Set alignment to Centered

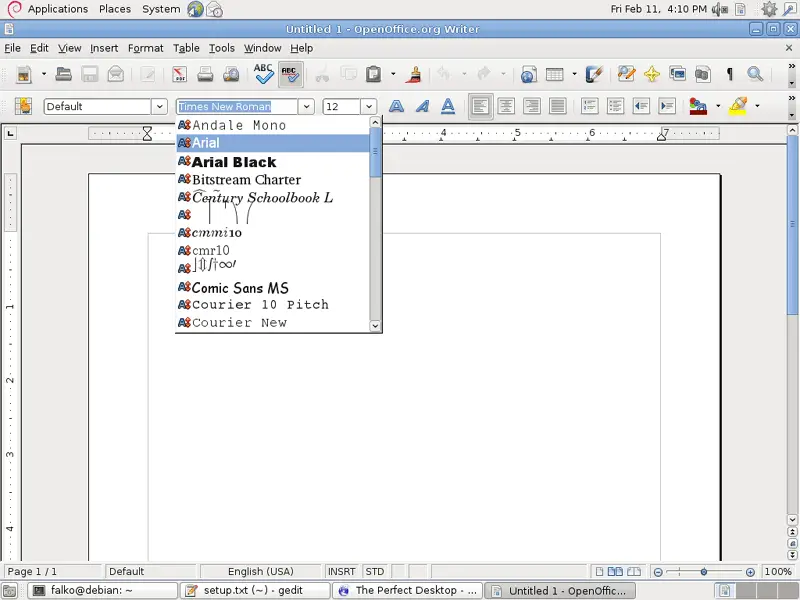tap(507, 106)
